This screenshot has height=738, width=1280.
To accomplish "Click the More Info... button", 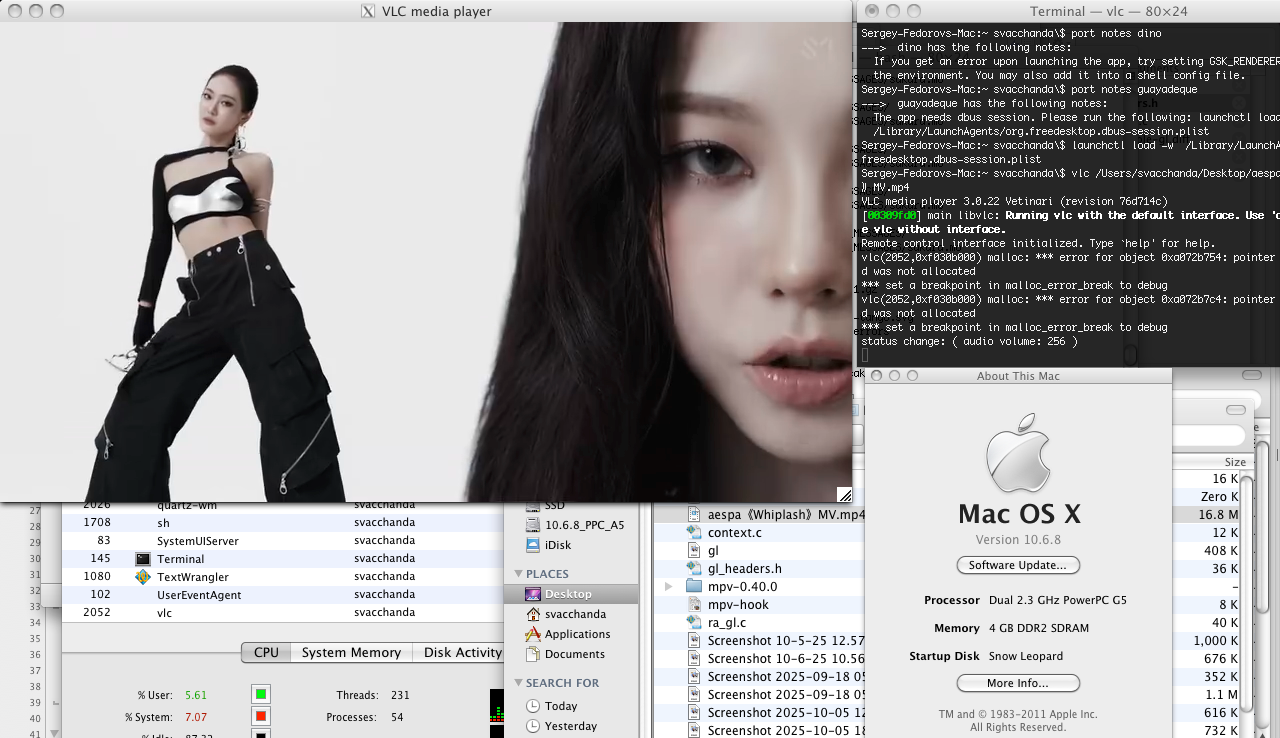I will [1018, 683].
